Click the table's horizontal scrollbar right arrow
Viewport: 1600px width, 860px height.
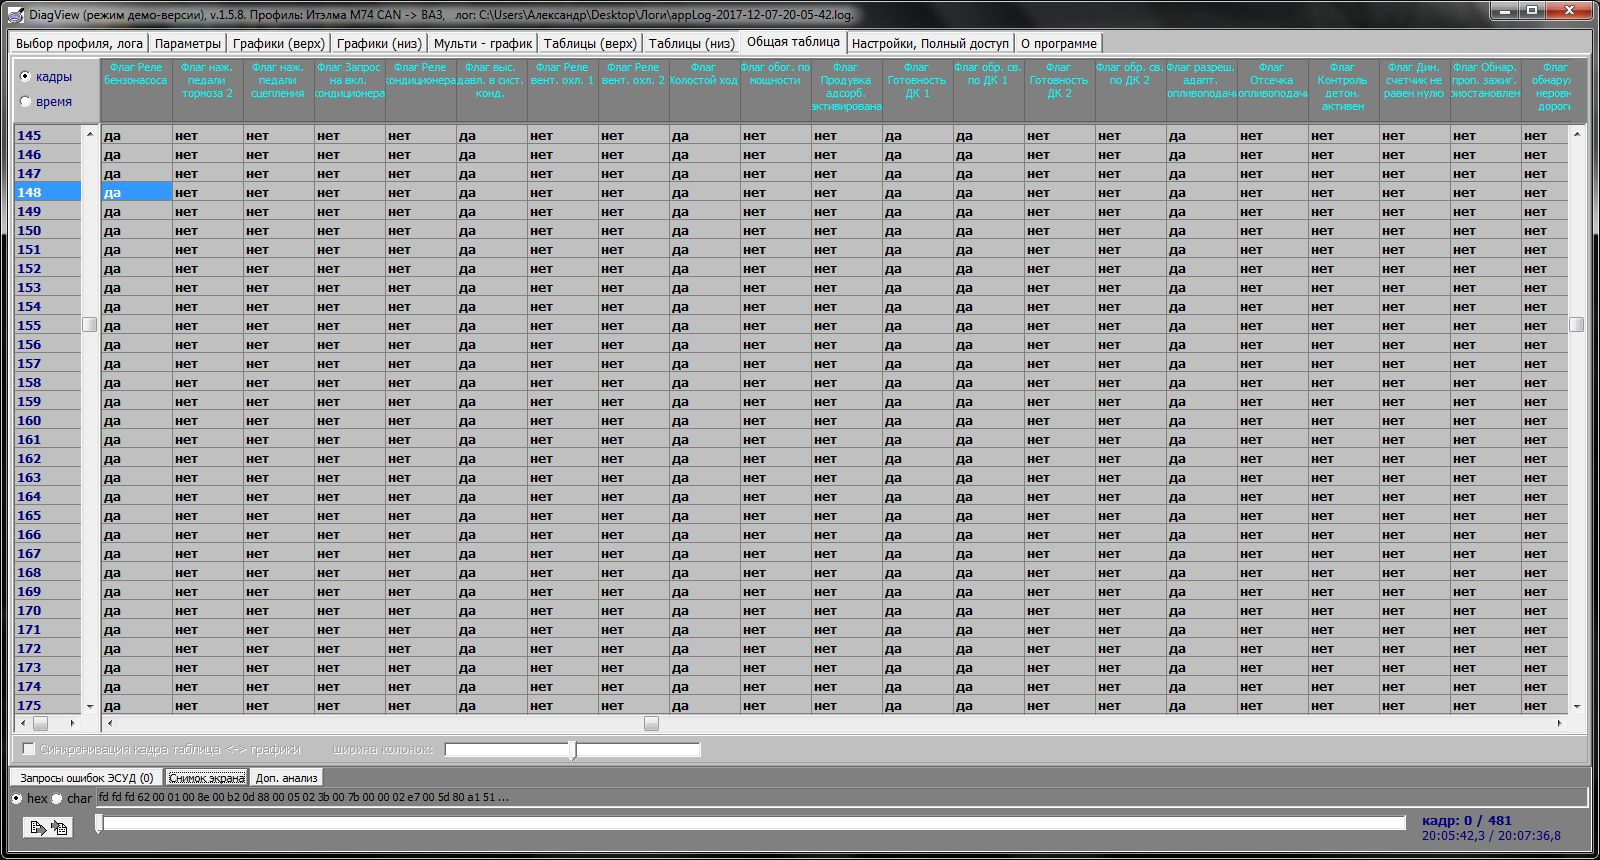tap(1559, 723)
